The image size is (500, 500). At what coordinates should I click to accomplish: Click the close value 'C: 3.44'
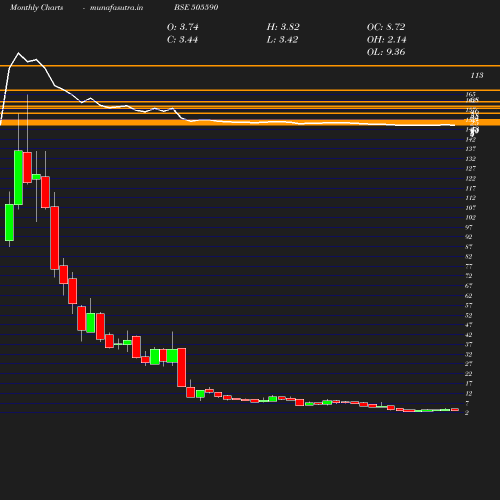pos(182,40)
